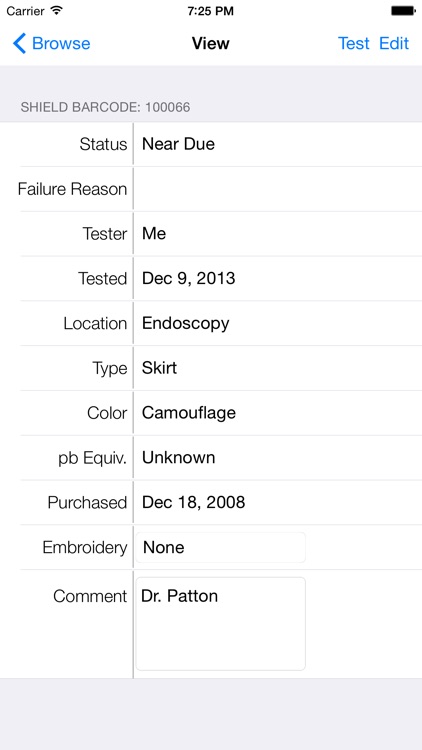Viewport: 422px width, 750px height.
Task: Select Purchased date Dec 18, 2008
Action: point(194,503)
